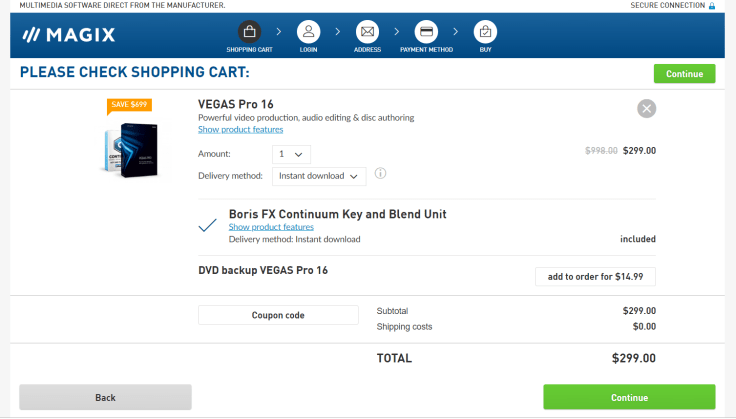Screen dimensions: 736x419
Task: Toggle the Boris FX Continuum checkmark
Action: tap(208, 225)
